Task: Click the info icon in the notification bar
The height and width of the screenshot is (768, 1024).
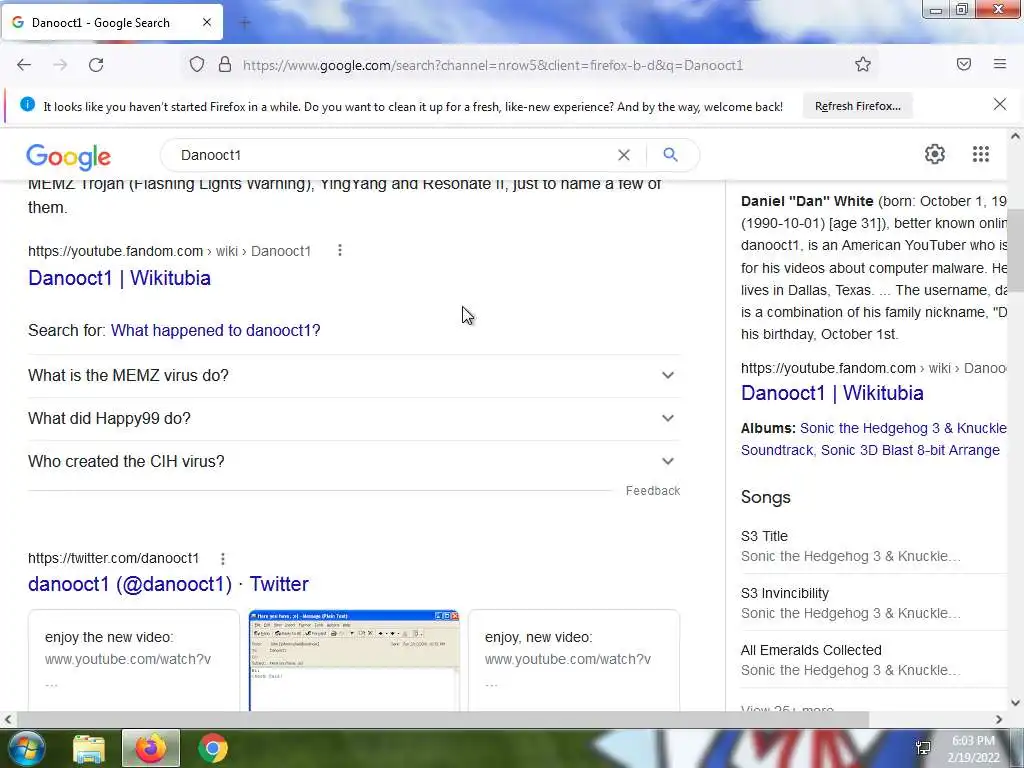Action: click(x=27, y=104)
